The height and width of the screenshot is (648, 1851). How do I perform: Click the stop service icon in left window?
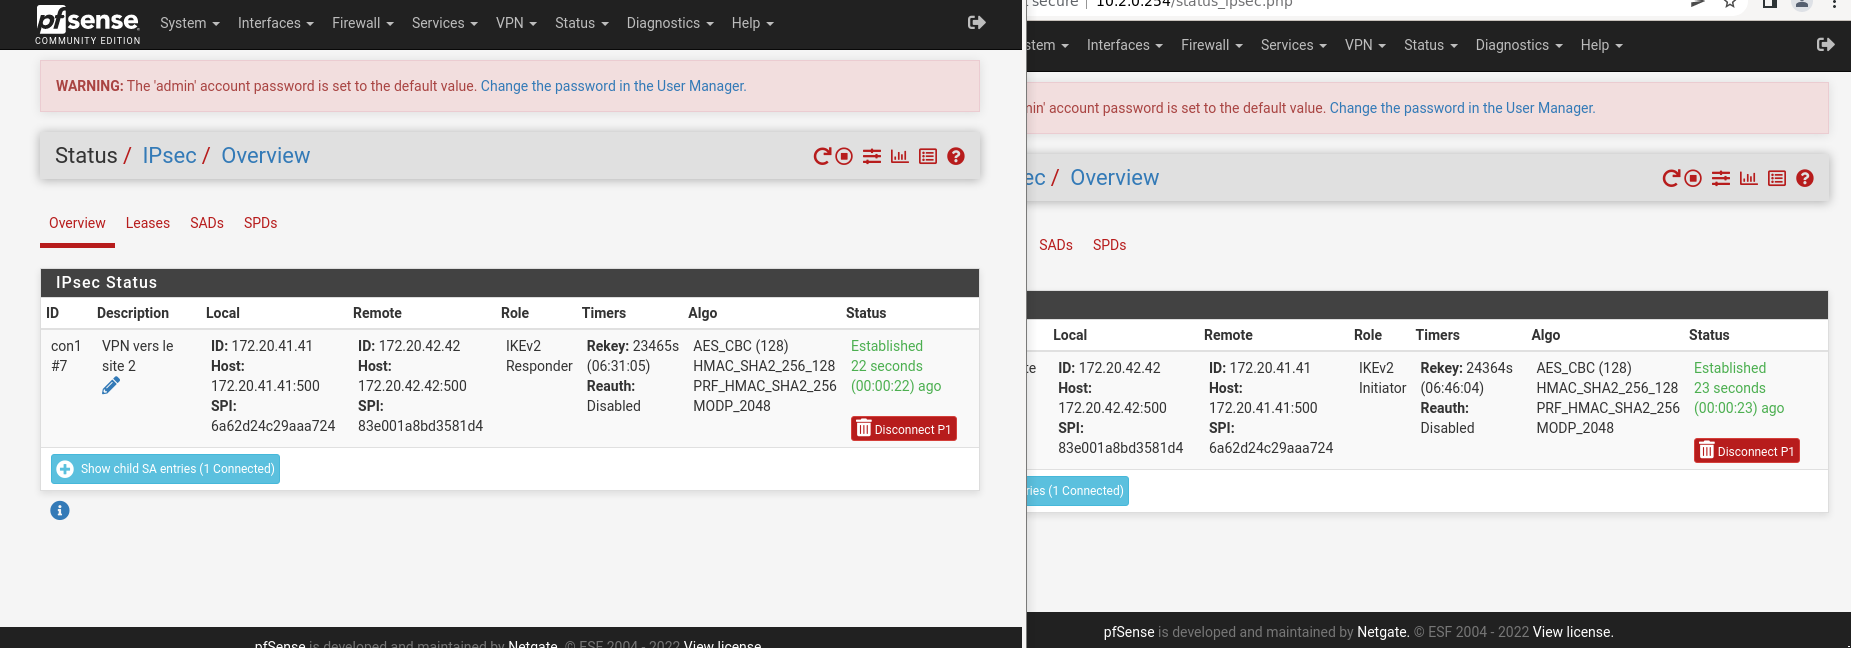coord(844,156)
